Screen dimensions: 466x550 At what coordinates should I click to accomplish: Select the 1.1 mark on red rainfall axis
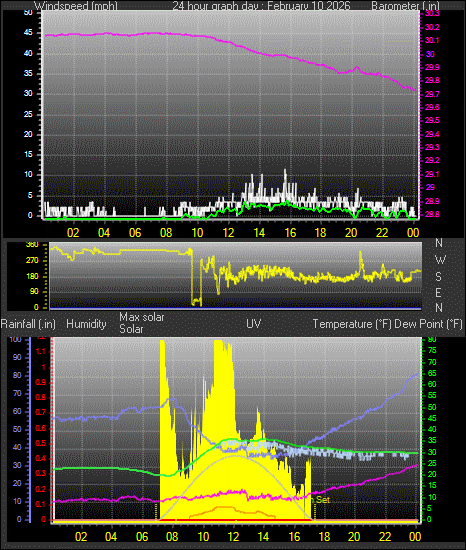point(41,351)
